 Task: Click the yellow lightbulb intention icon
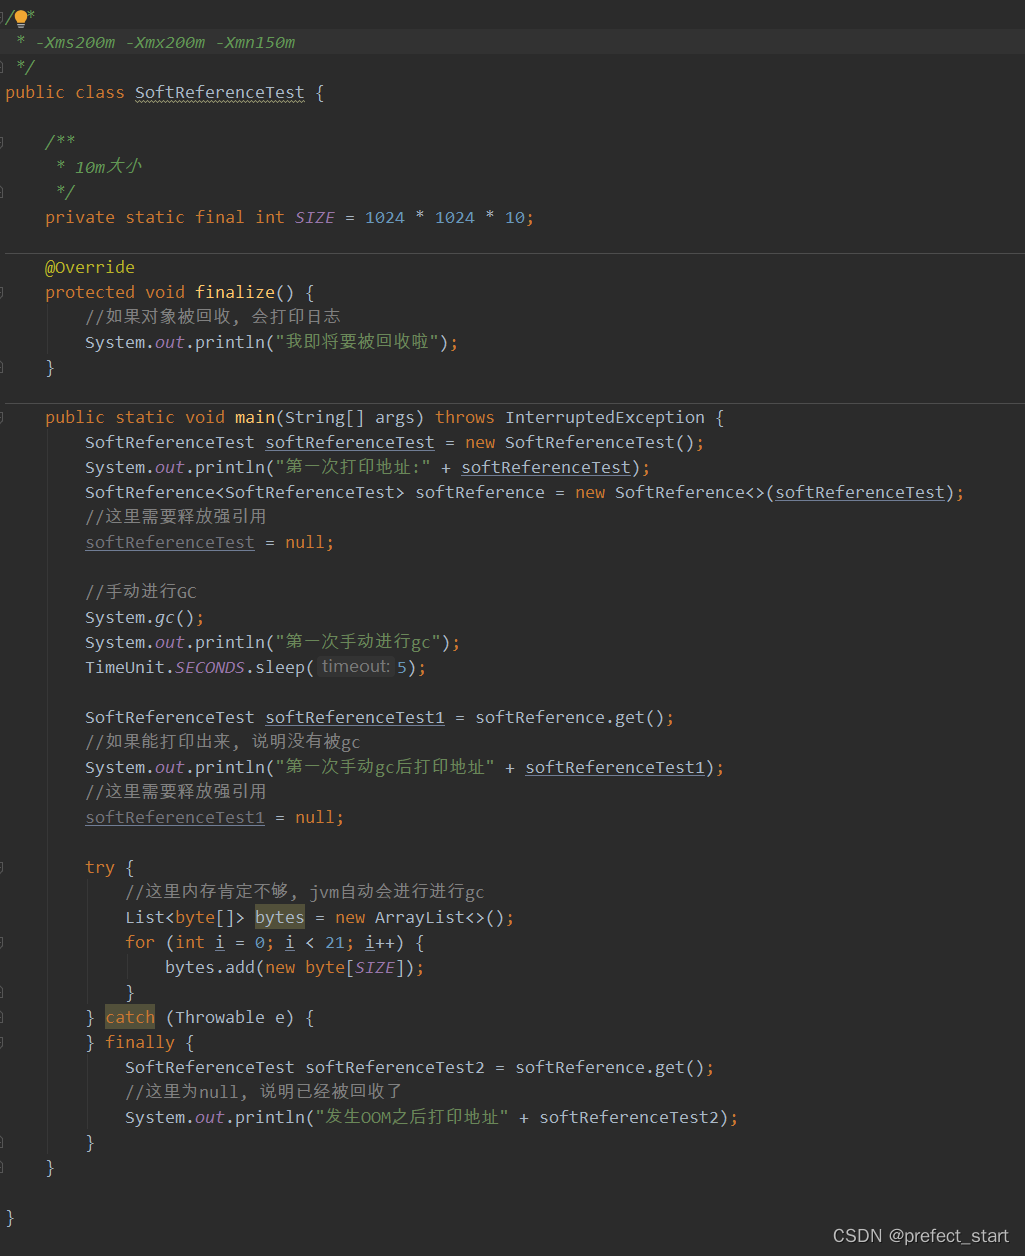pos(20,17)
